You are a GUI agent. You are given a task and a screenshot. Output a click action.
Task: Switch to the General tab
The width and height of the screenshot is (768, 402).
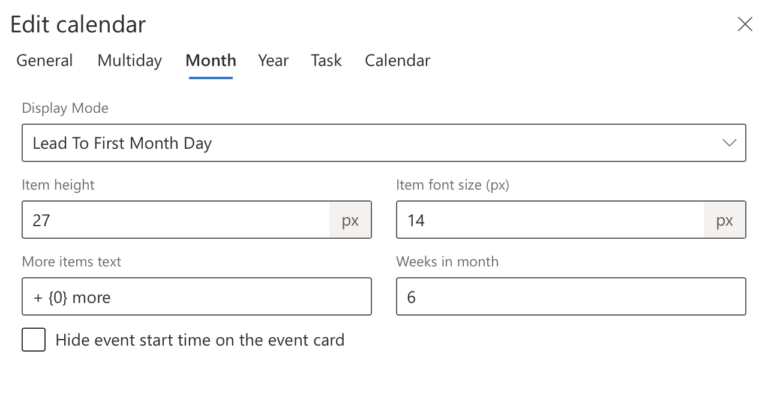coord(45,60)
